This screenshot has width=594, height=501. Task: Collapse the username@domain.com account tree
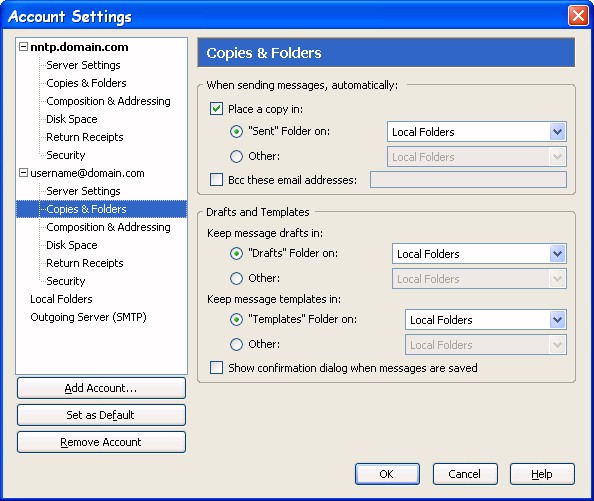tap(23, 173)
